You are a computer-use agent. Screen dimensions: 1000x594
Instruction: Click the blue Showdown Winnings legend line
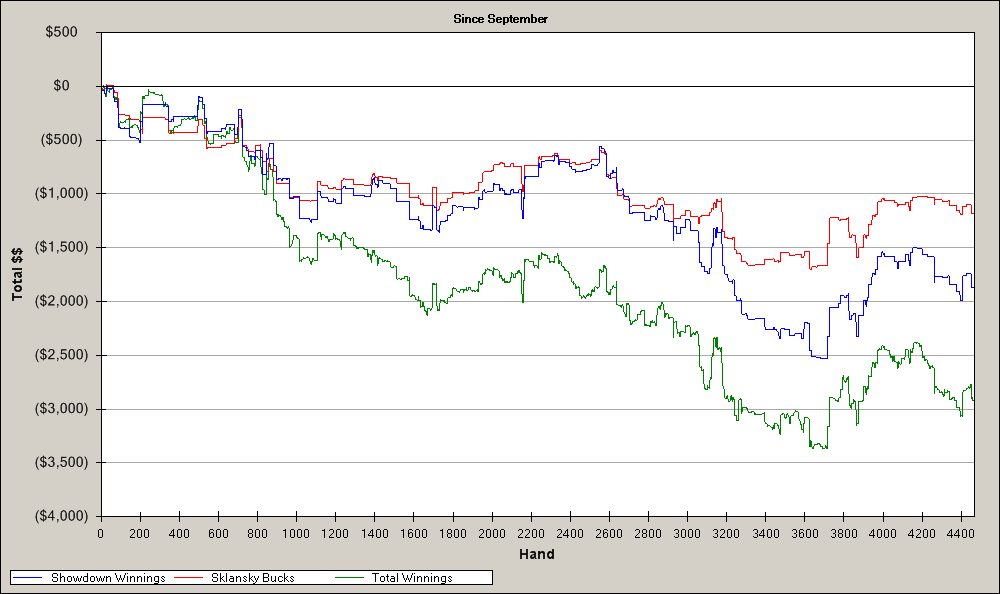tap(30, 578)
